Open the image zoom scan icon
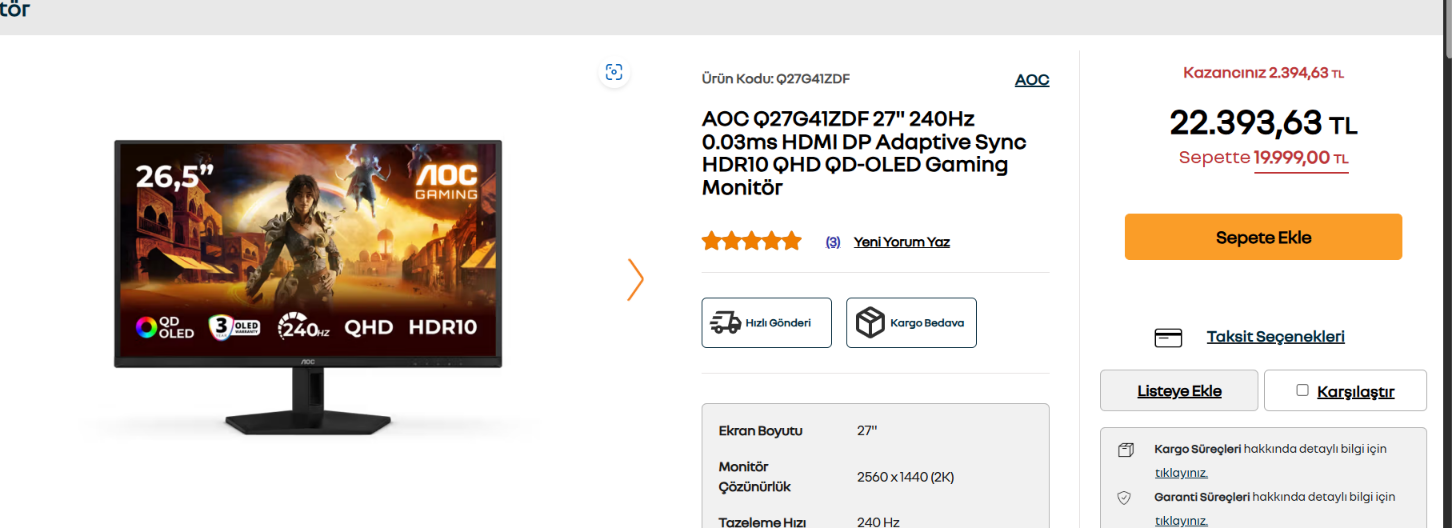The height and width of the screenshot is (528, 1452). click(614, 72)
